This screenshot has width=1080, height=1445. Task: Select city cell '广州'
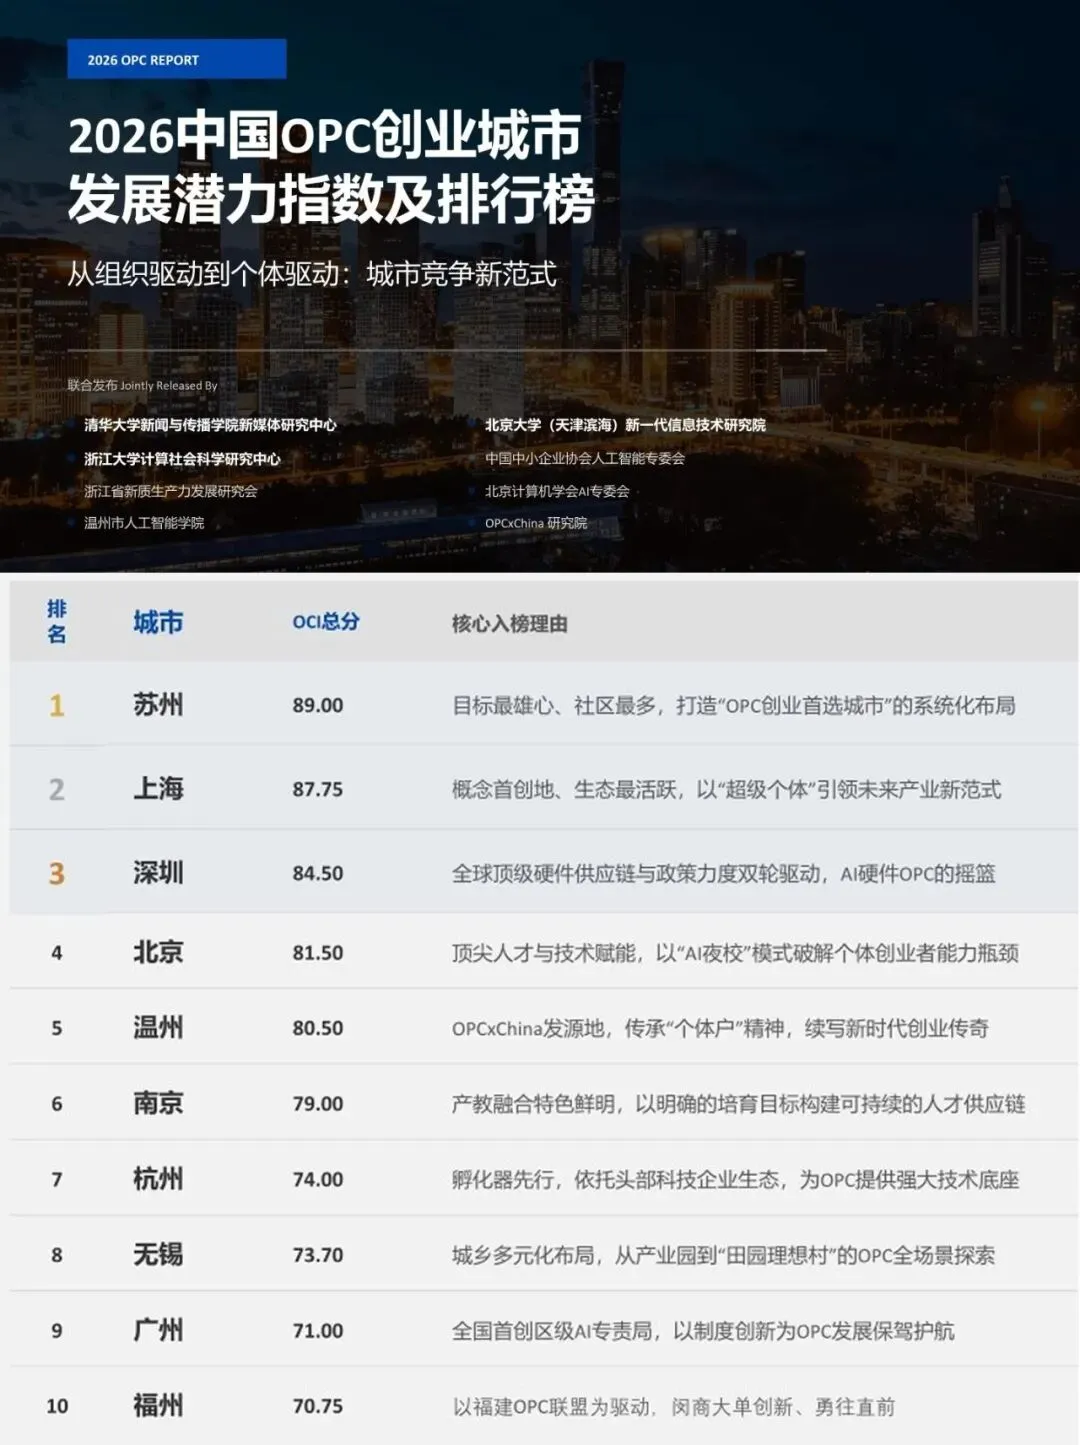tap(158, 1329)
